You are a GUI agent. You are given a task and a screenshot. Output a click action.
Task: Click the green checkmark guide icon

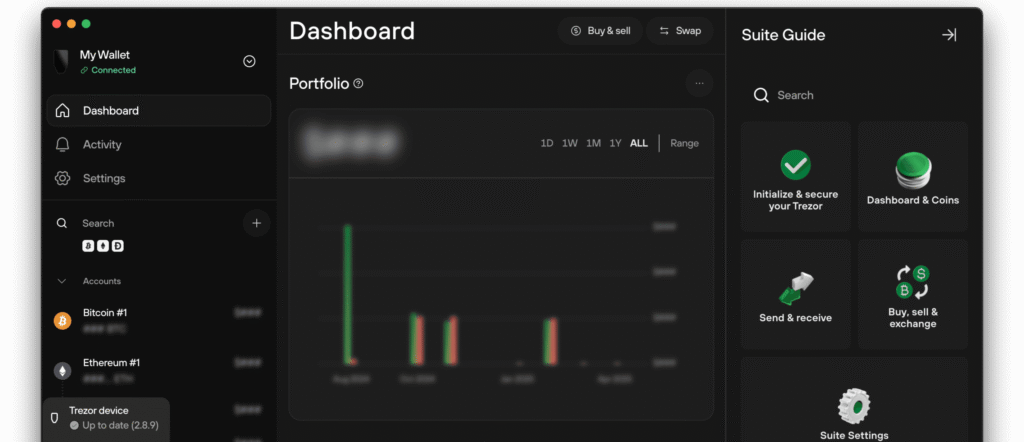(795, 165)
